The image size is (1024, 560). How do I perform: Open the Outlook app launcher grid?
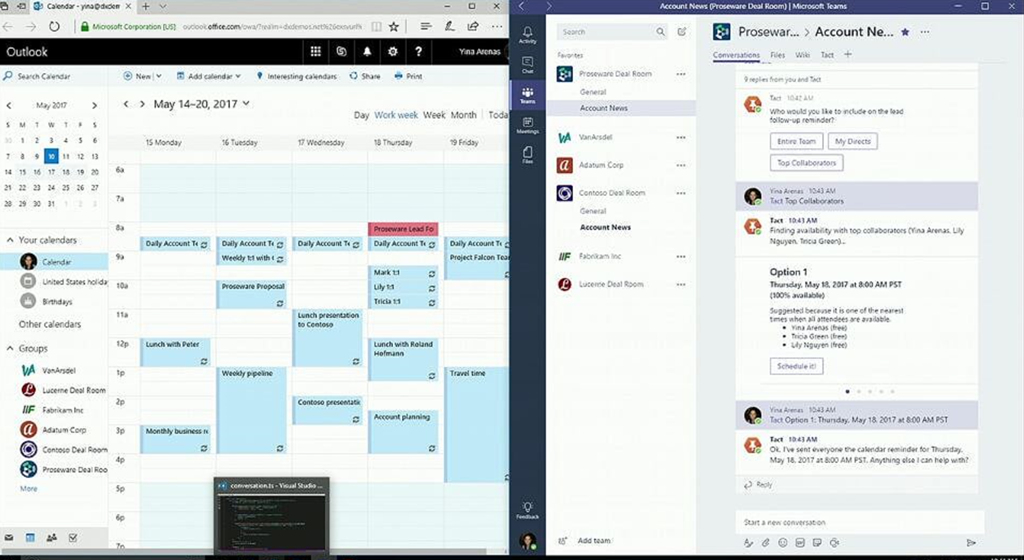tap(315, 52)
